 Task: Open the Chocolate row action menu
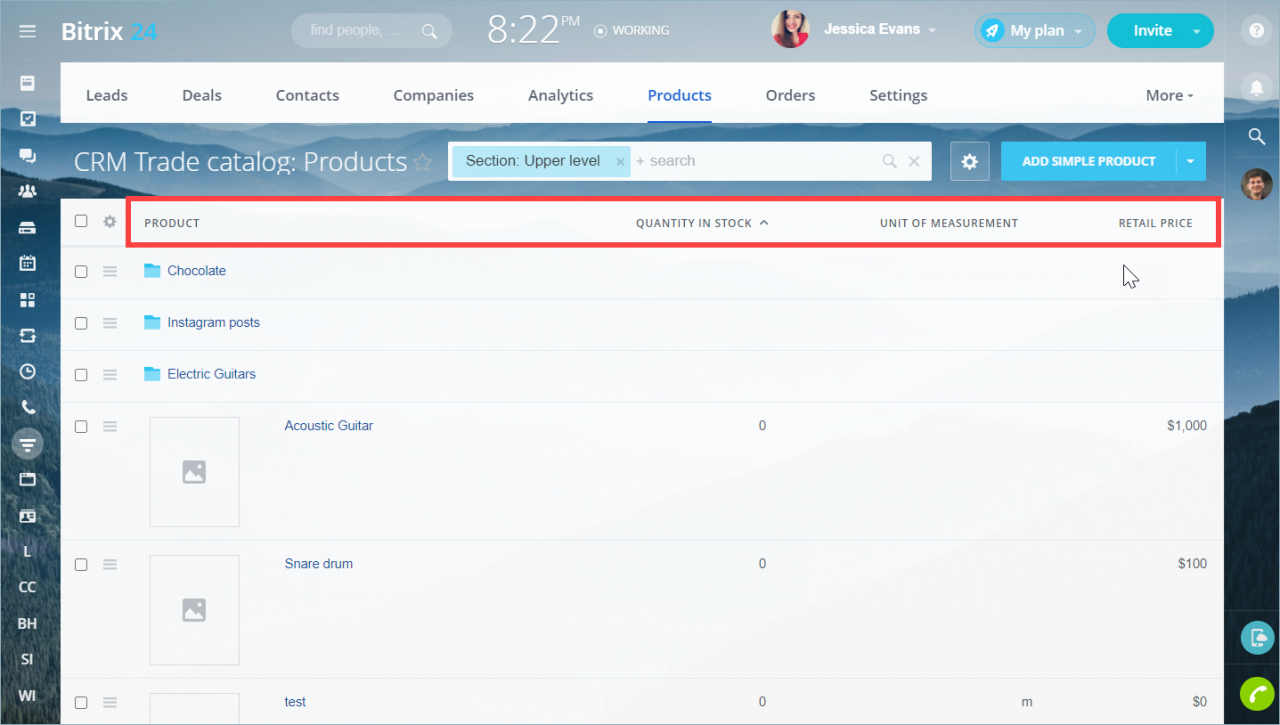click(x=110, y=271)
